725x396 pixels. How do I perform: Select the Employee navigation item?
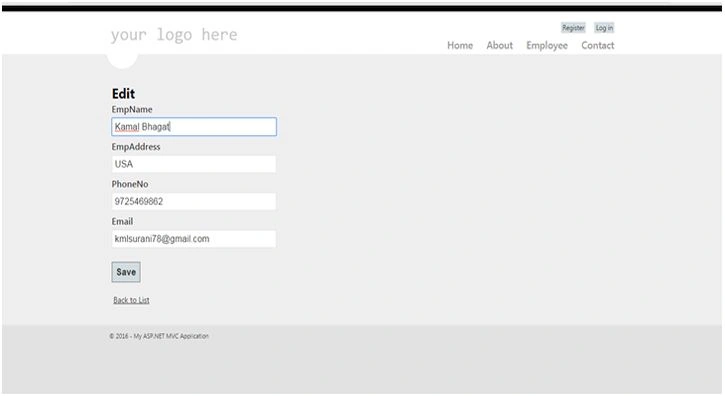pyautogui.click(x=547, y=45)
